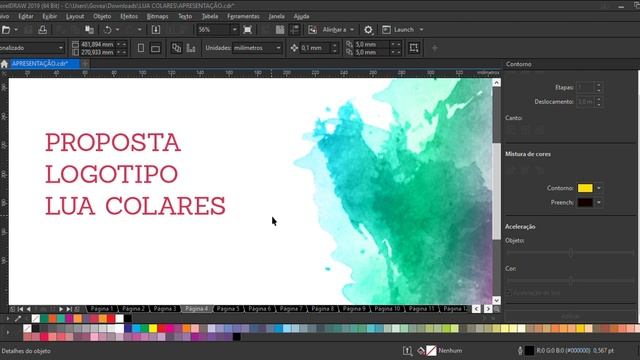Expand the default palette flyout arrow

tap(7, 332)
